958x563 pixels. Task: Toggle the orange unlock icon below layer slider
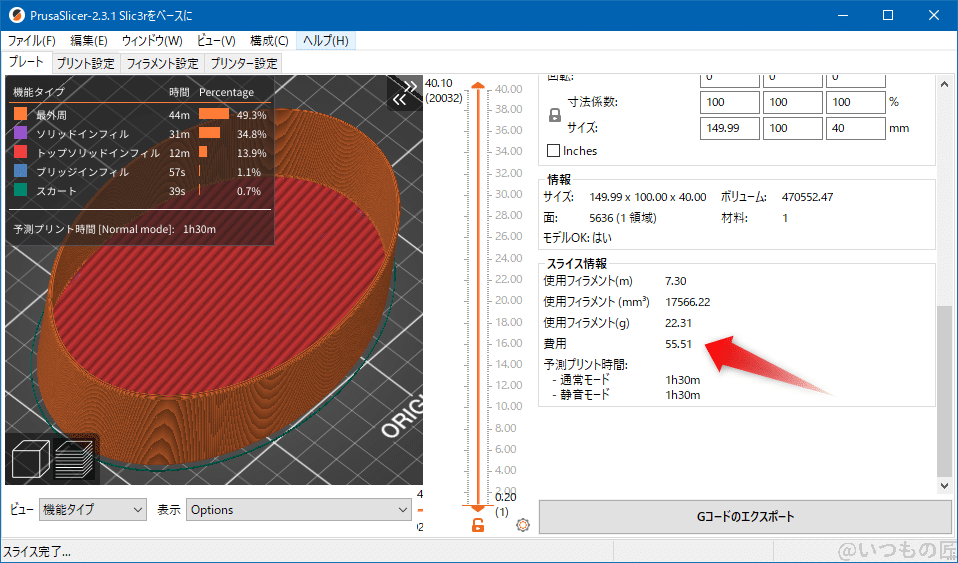(478, 525)
